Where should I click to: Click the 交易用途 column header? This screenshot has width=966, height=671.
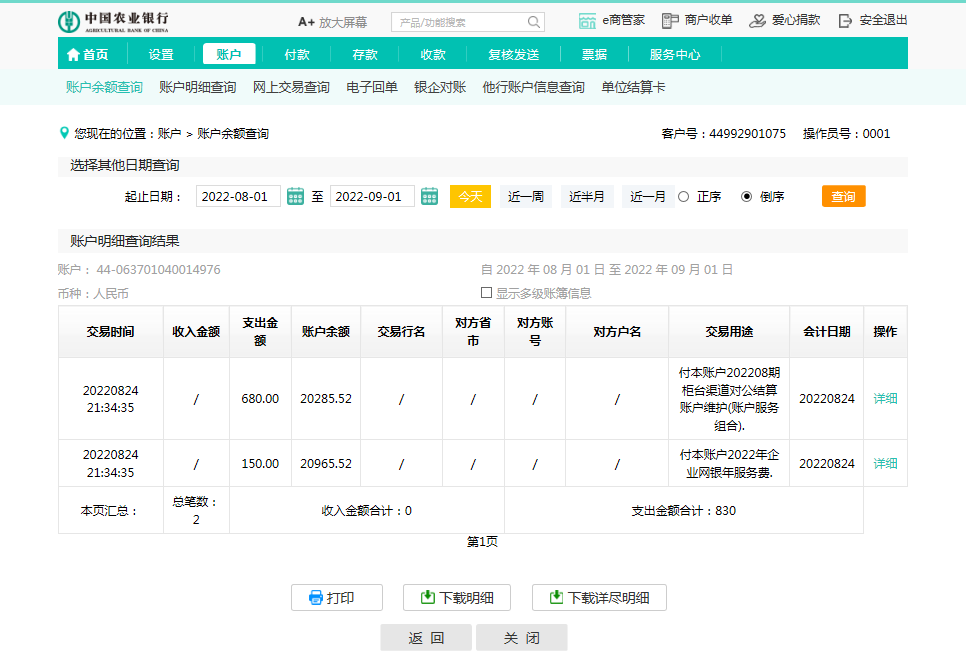(x=729, y=331)
